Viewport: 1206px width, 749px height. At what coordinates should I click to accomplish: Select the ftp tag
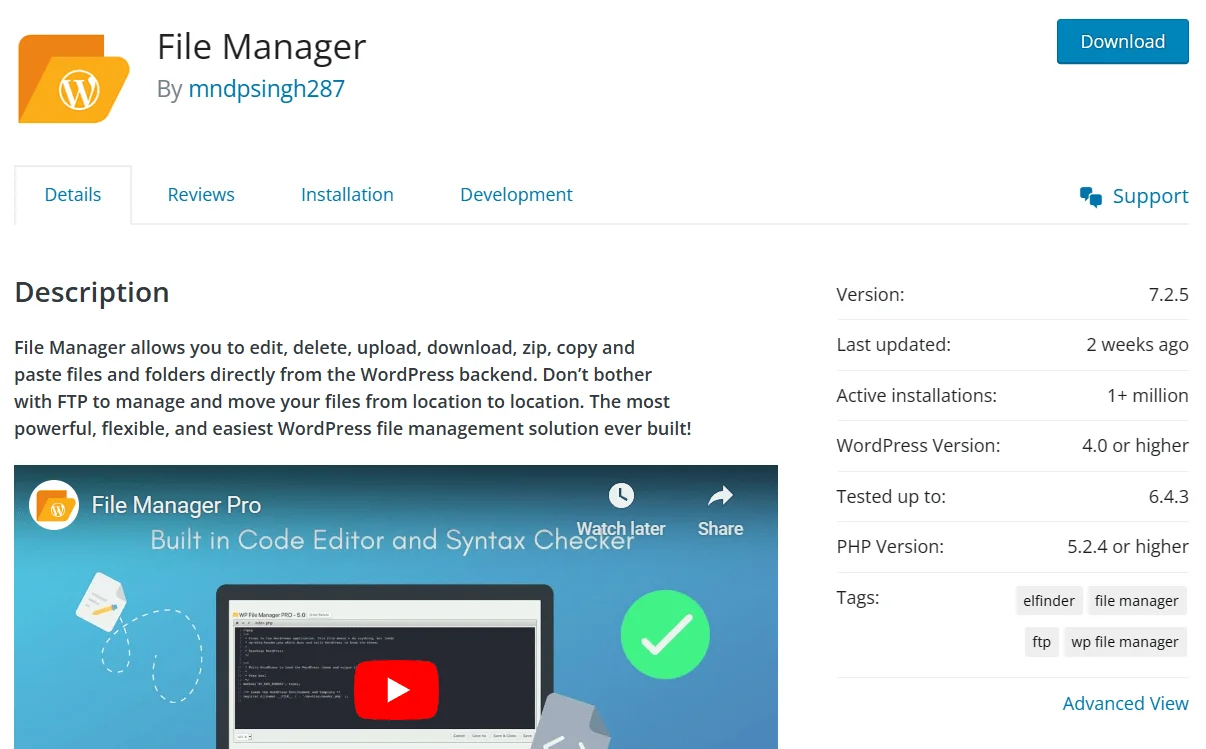[1042, 642]
